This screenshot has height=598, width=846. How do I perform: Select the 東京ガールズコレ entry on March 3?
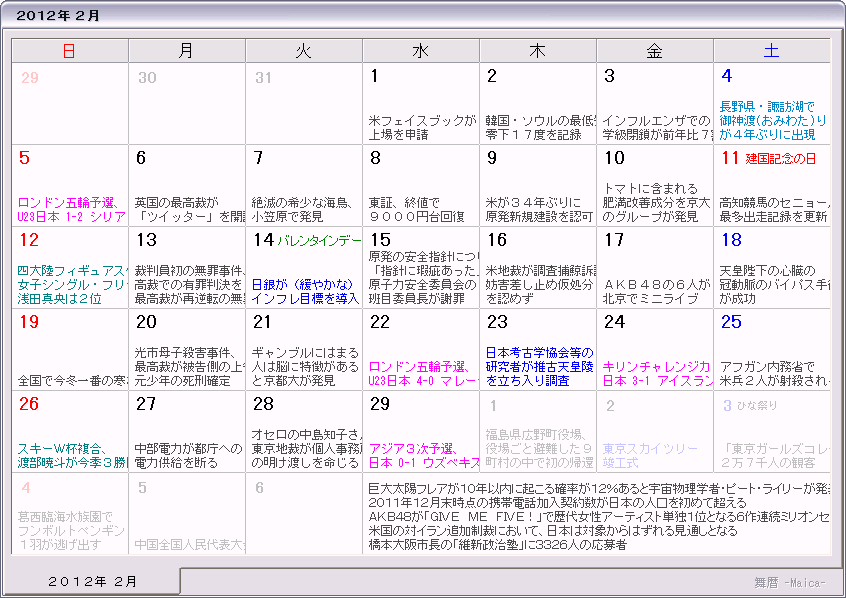pyautogui.click(x=774, y=456)
